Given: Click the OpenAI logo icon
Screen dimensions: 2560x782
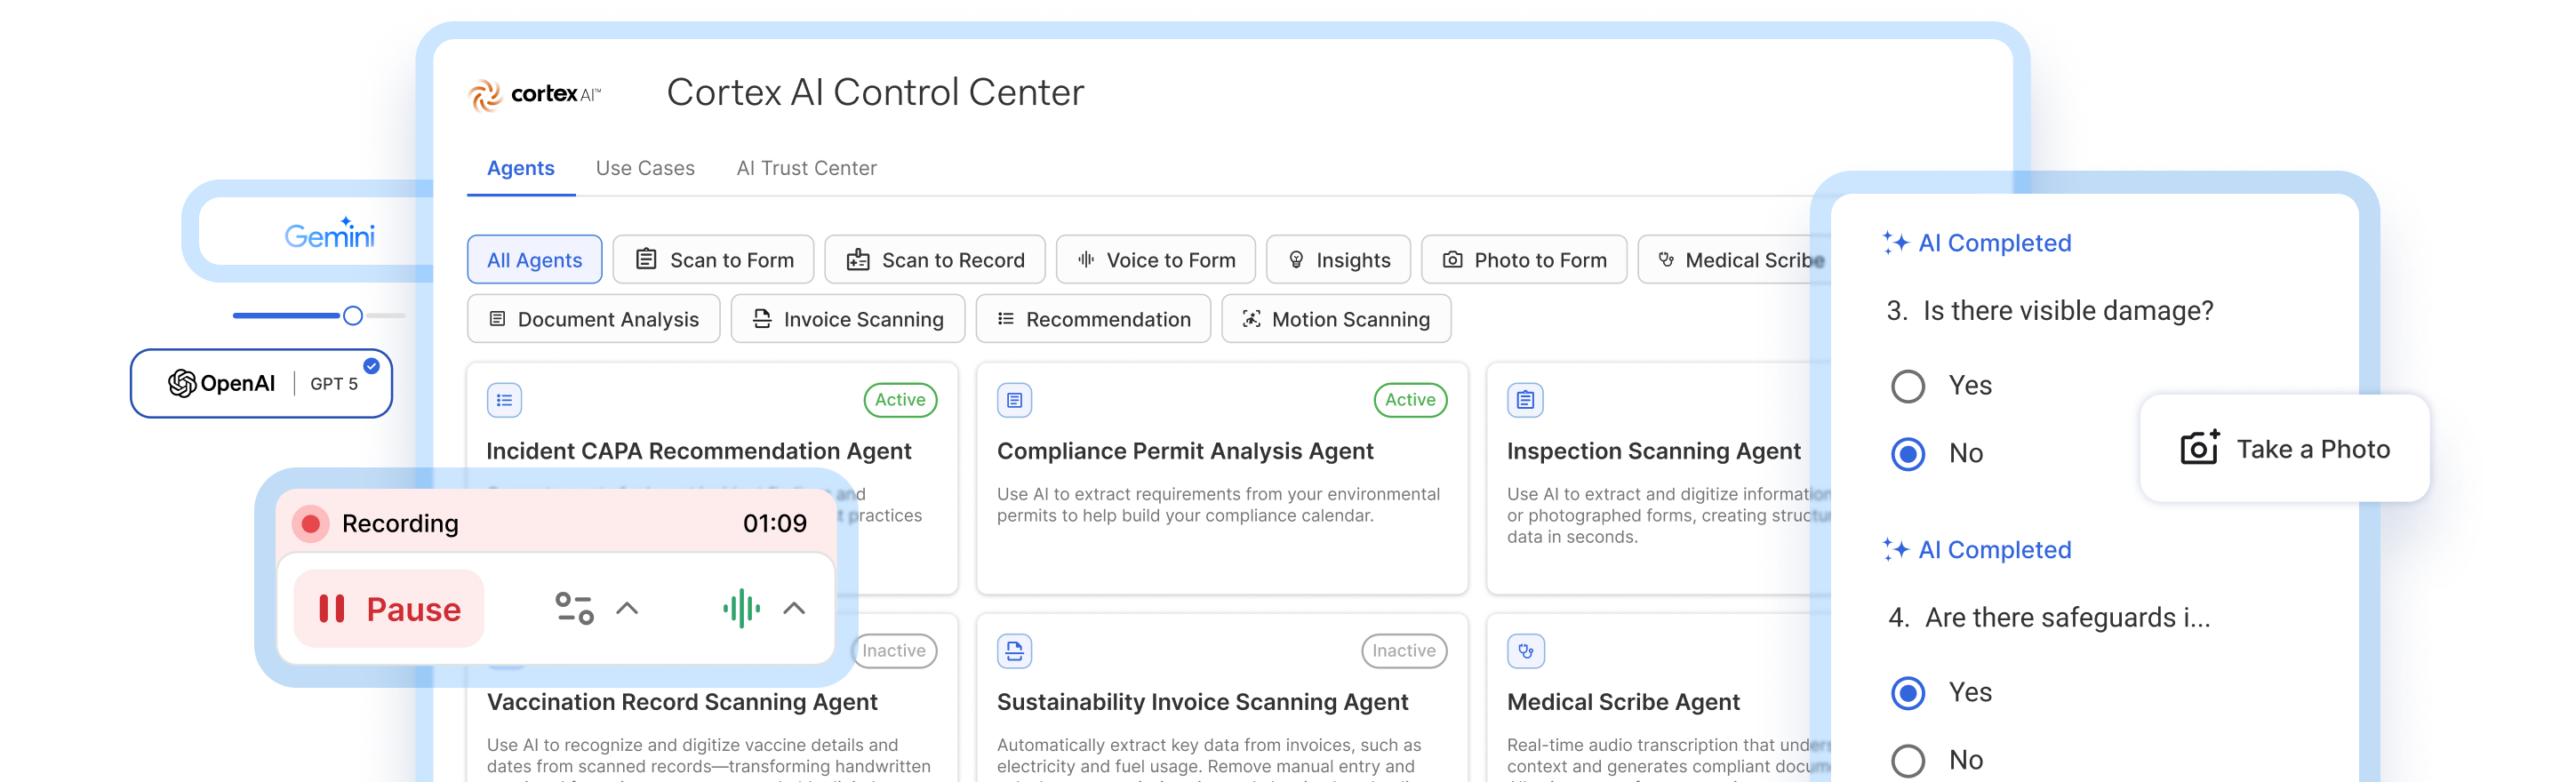Looking at the screenshot, I should coord(182,383).
